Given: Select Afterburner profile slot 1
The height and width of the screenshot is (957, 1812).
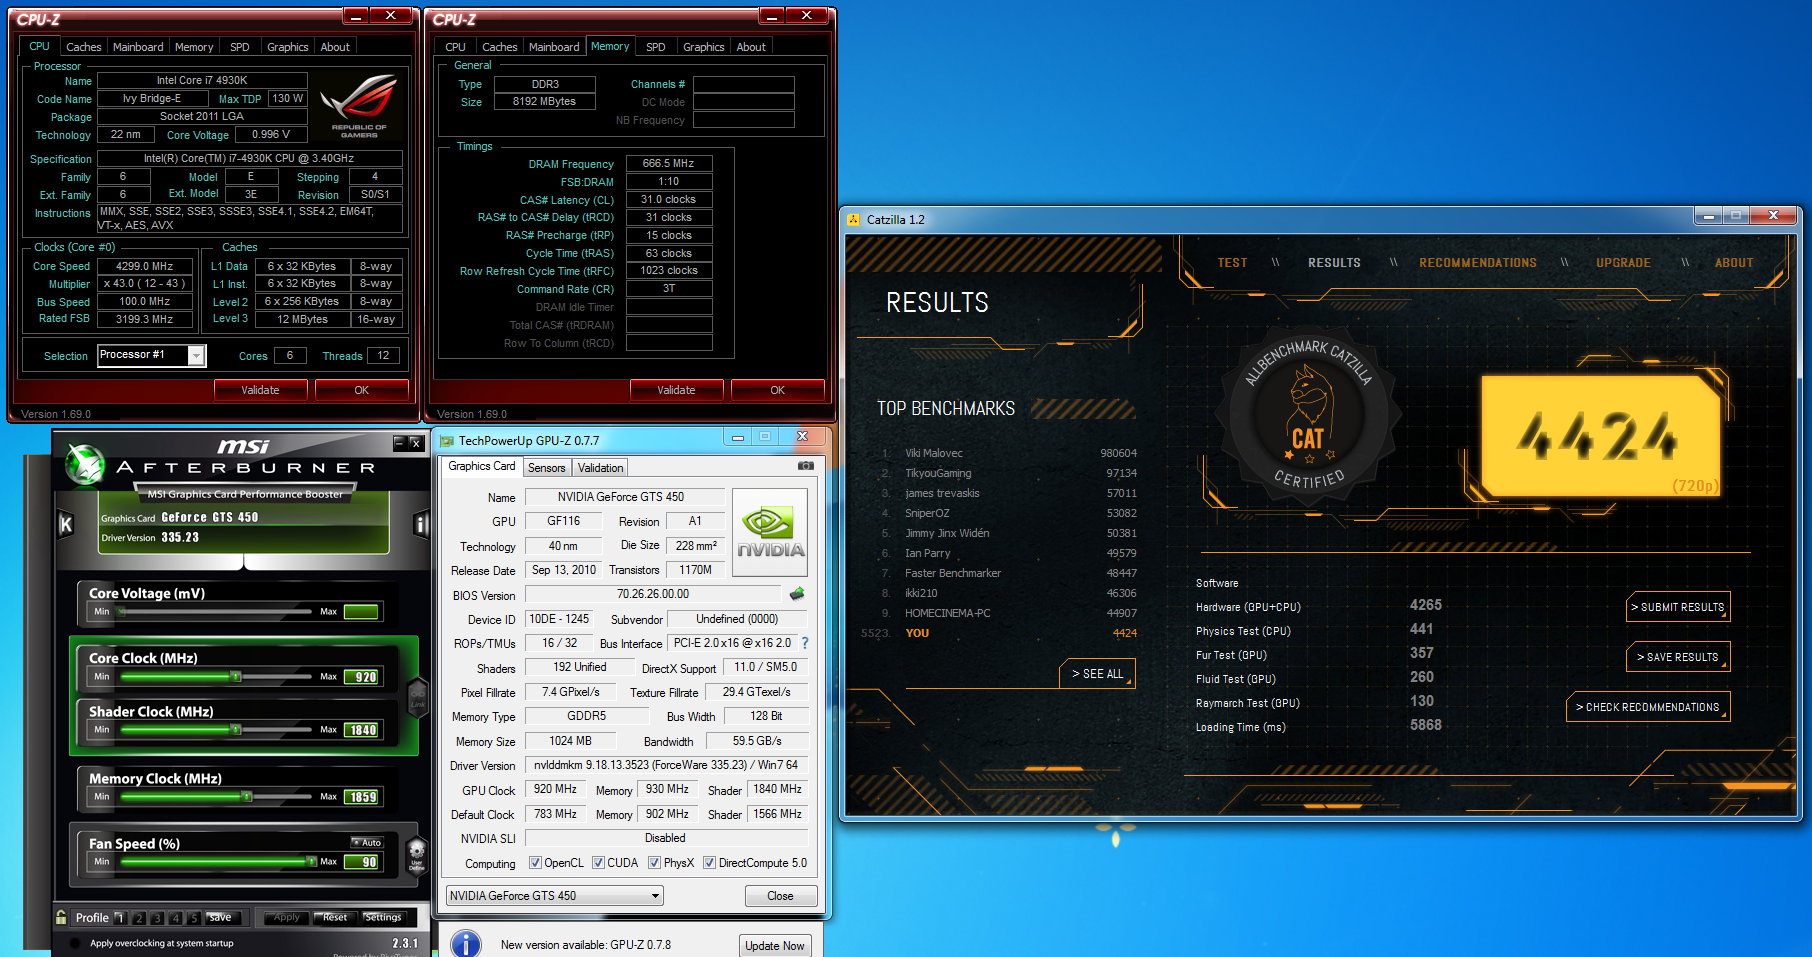Looking at the screenshot, I should click(x=120, y=917).
